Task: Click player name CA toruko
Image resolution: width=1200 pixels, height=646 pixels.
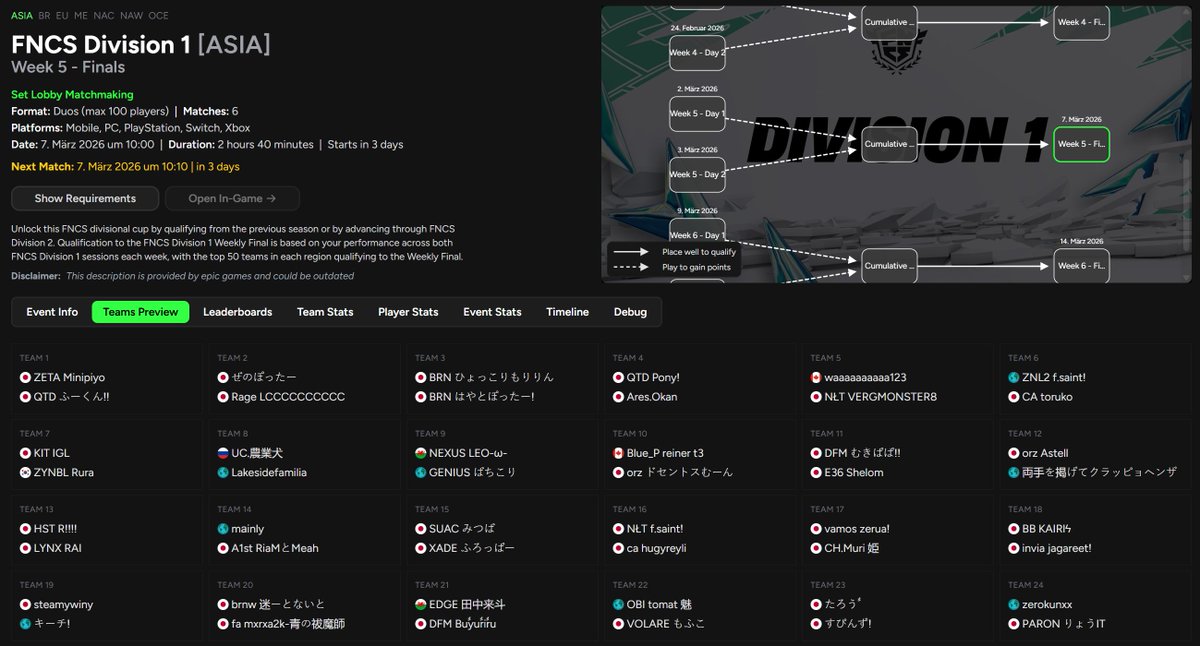Action: point(1047,397)
